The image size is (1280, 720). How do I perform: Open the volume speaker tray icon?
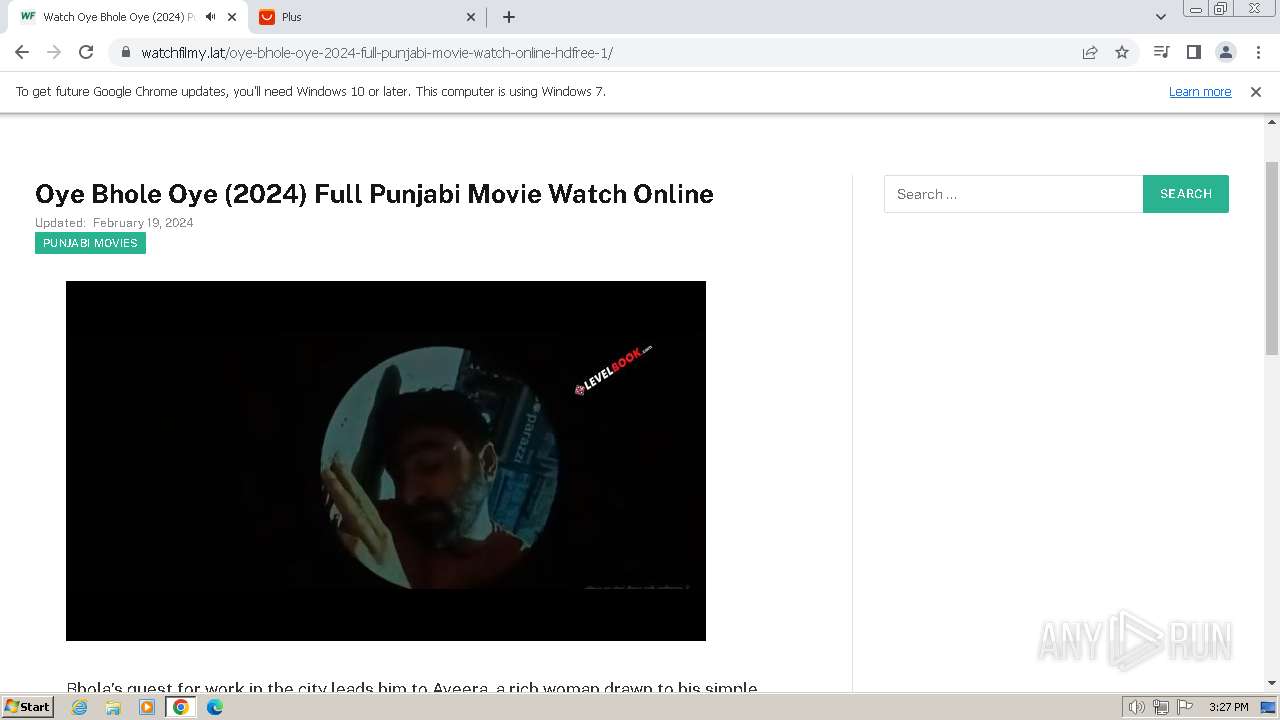tap(1136, 707)
